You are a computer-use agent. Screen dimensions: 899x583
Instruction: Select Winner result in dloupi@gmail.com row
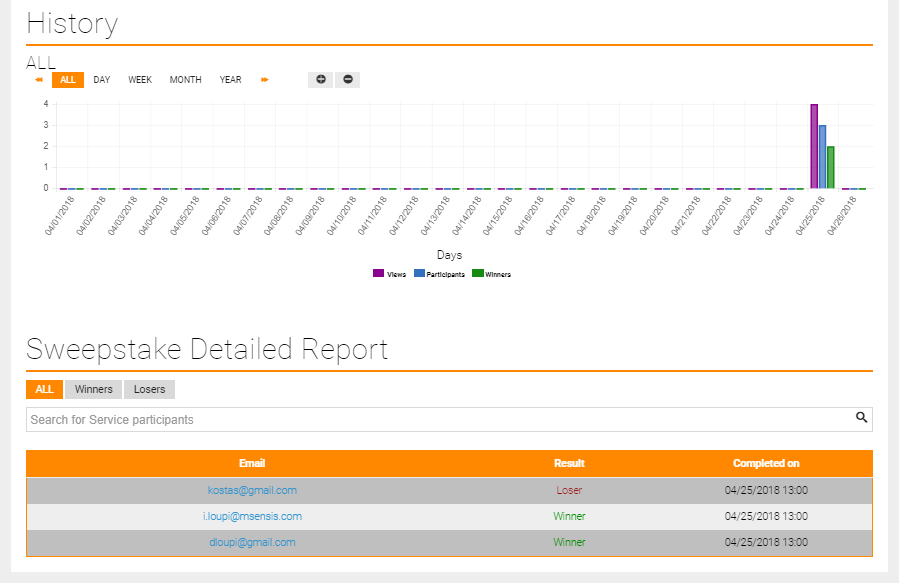pos(569,542)
